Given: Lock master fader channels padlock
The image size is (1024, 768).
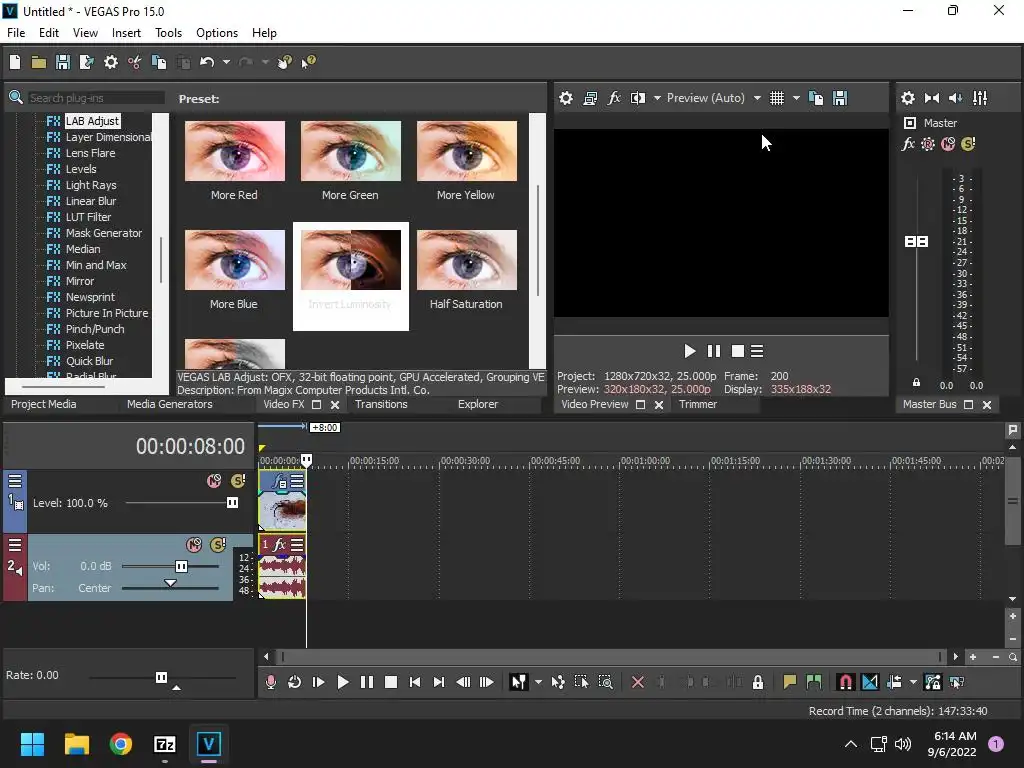Looking at the screenshot, I should click(916, 383).
